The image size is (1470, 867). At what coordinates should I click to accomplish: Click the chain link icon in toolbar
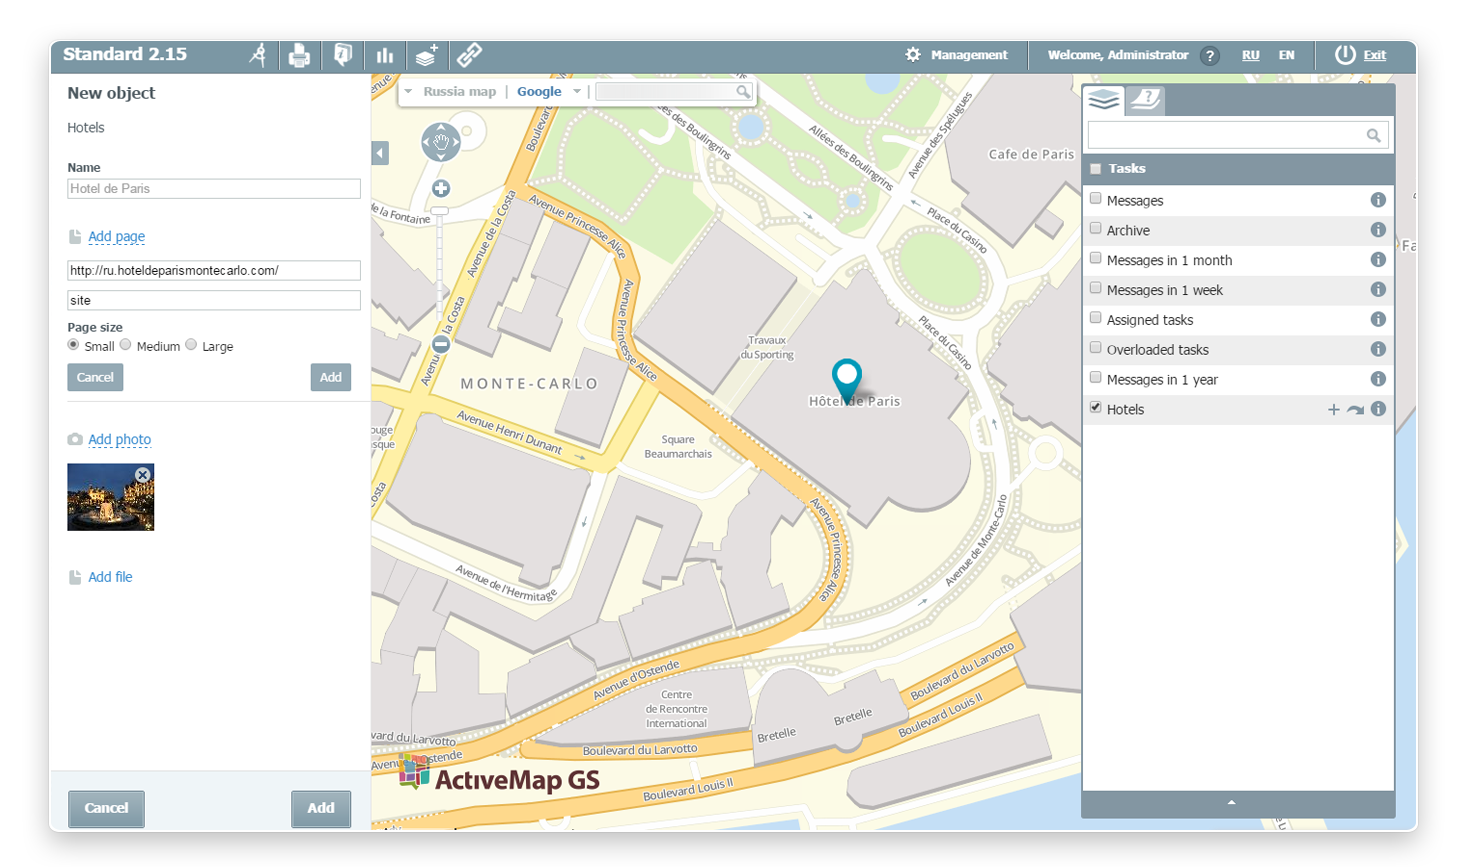469,55
